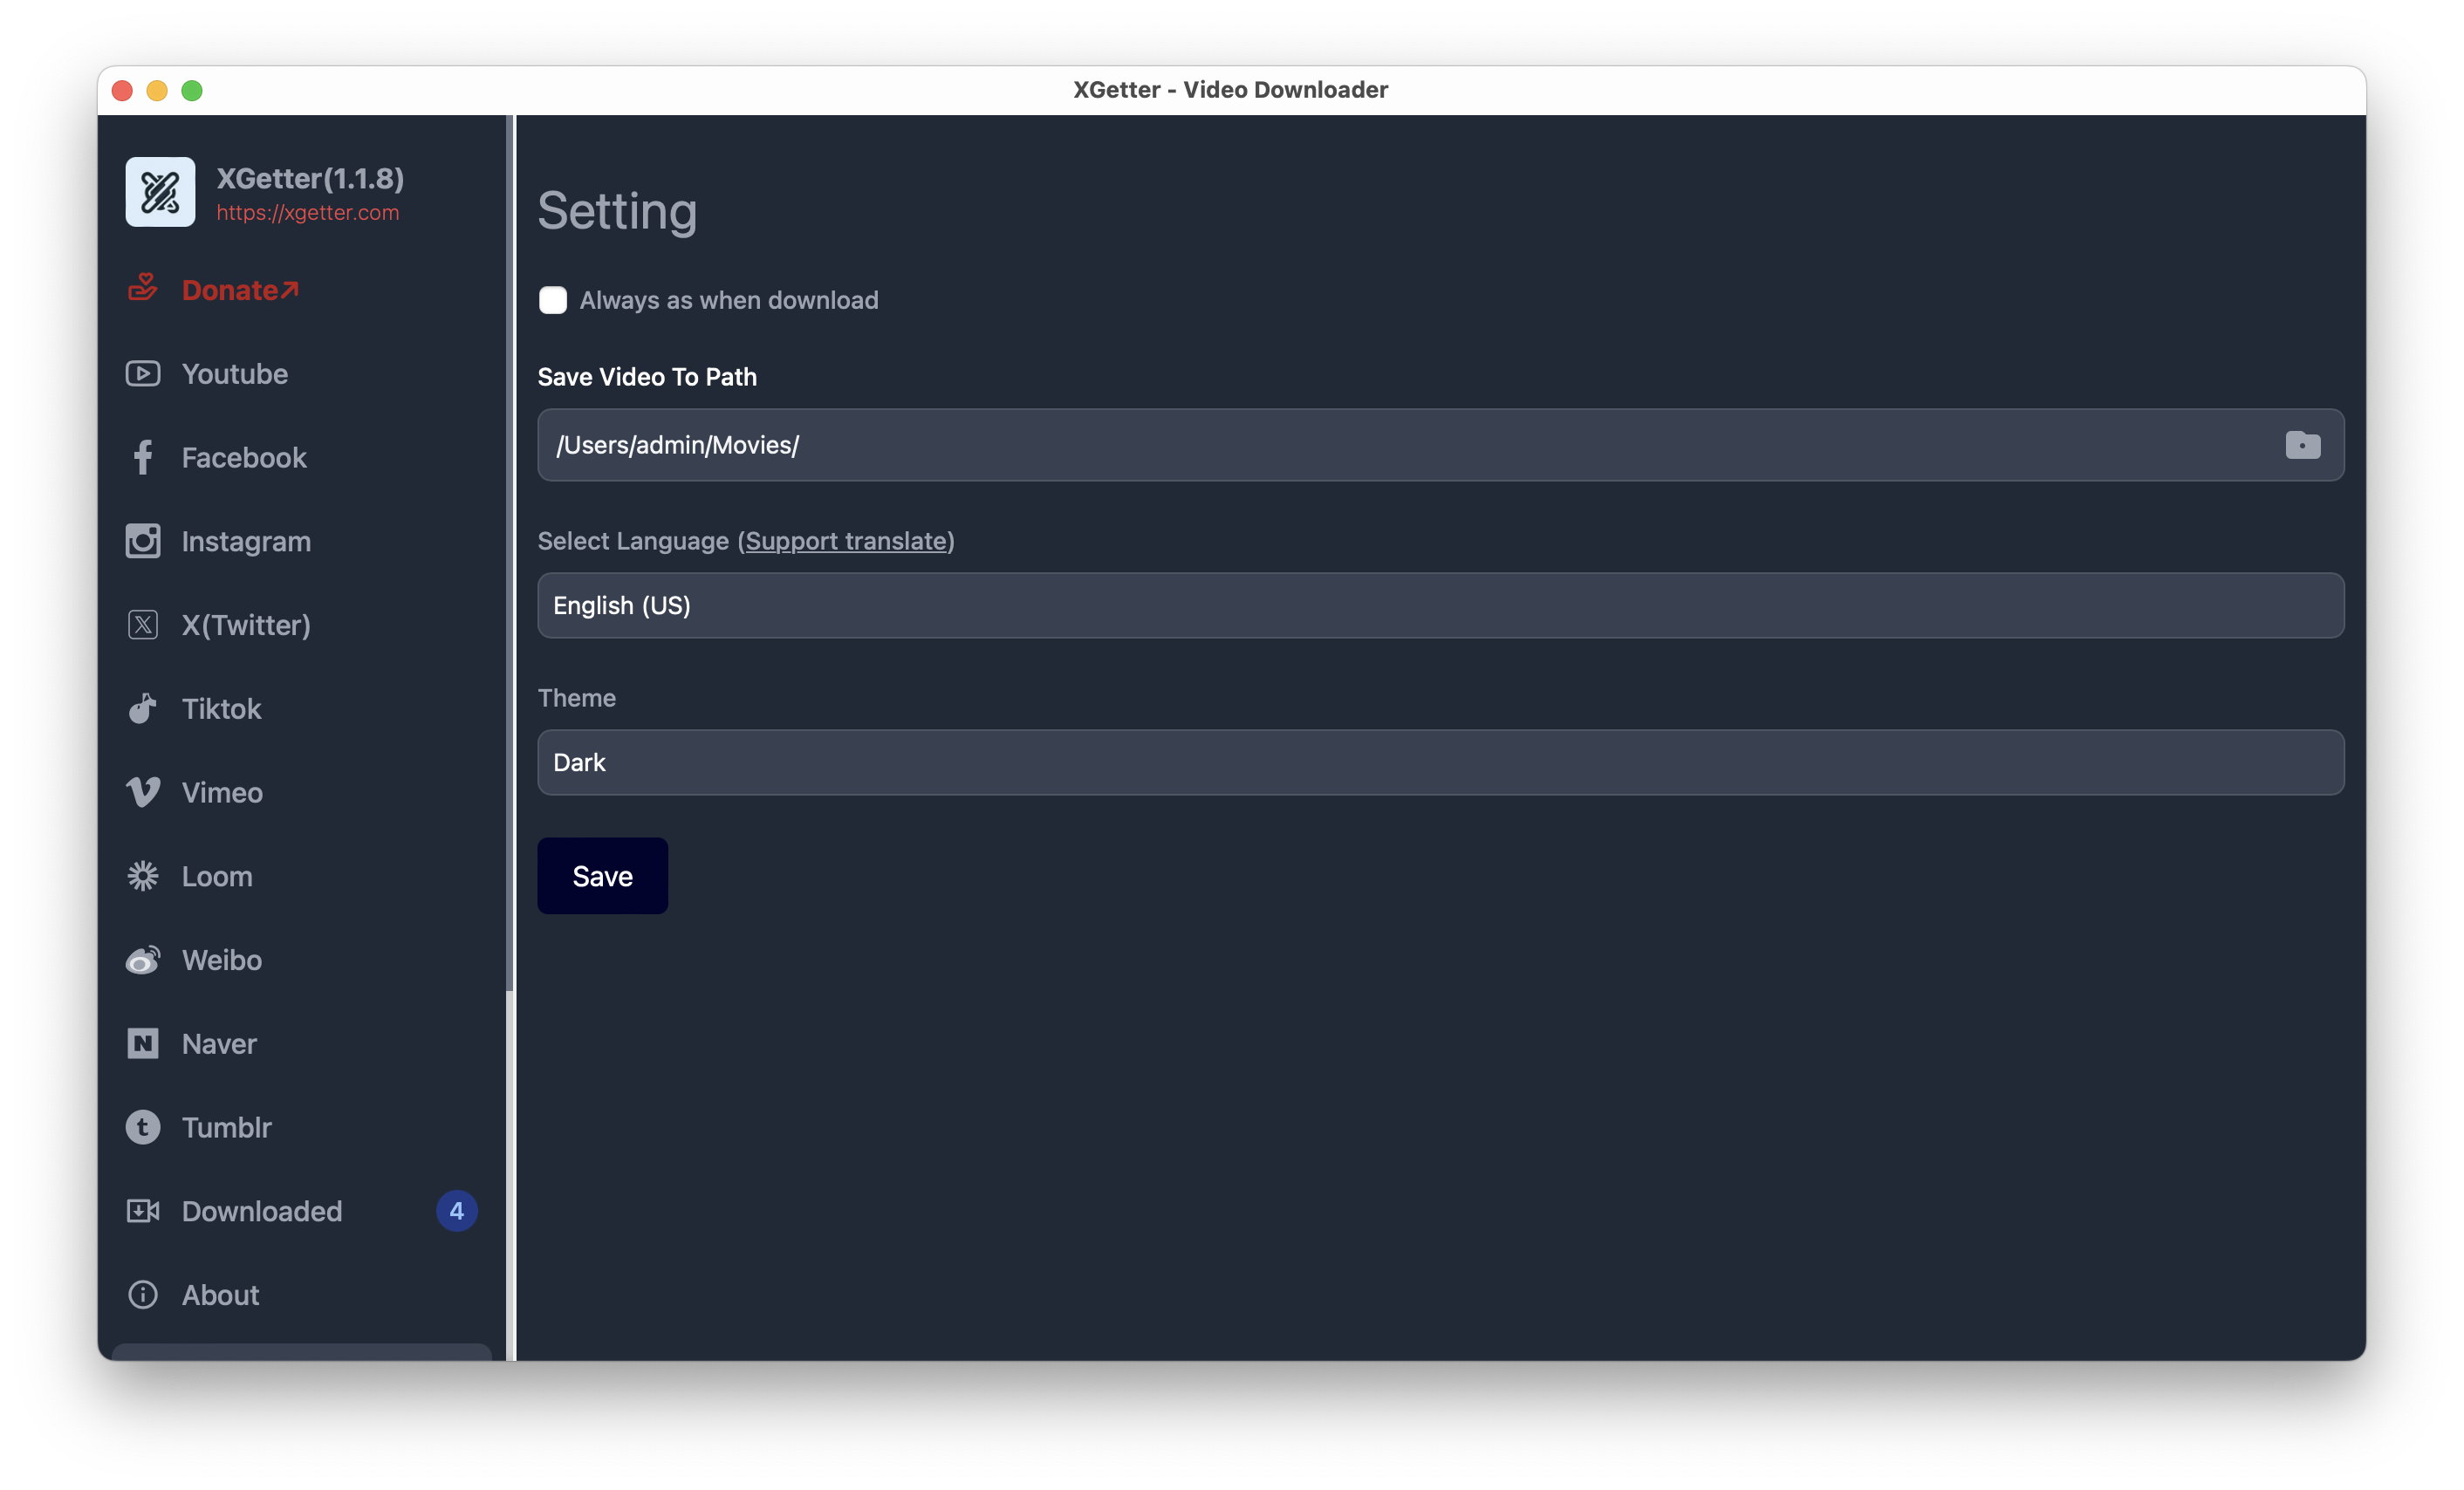Click the Select Language label

point(633,541)
